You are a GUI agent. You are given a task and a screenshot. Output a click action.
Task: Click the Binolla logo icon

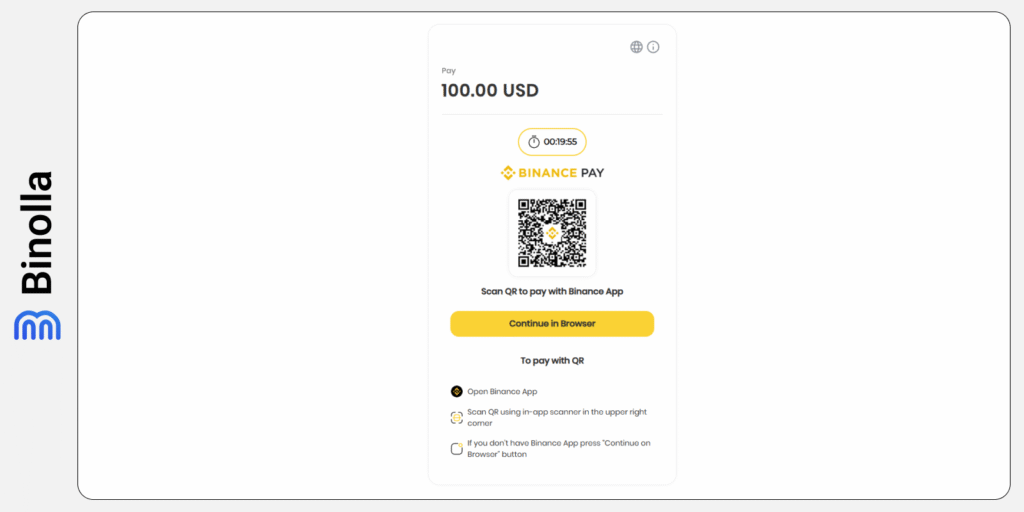tap(37, 325)
